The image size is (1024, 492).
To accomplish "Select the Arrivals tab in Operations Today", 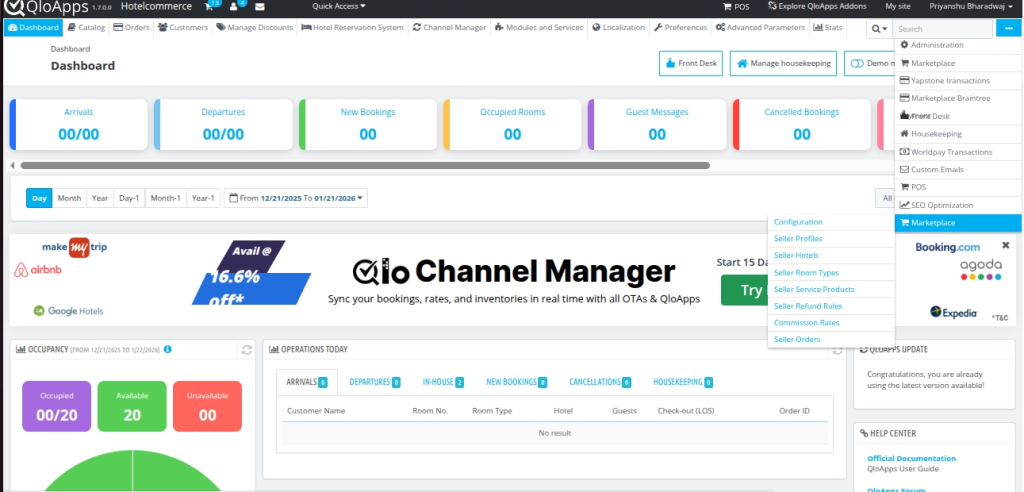I will click(x=307, y=382).
